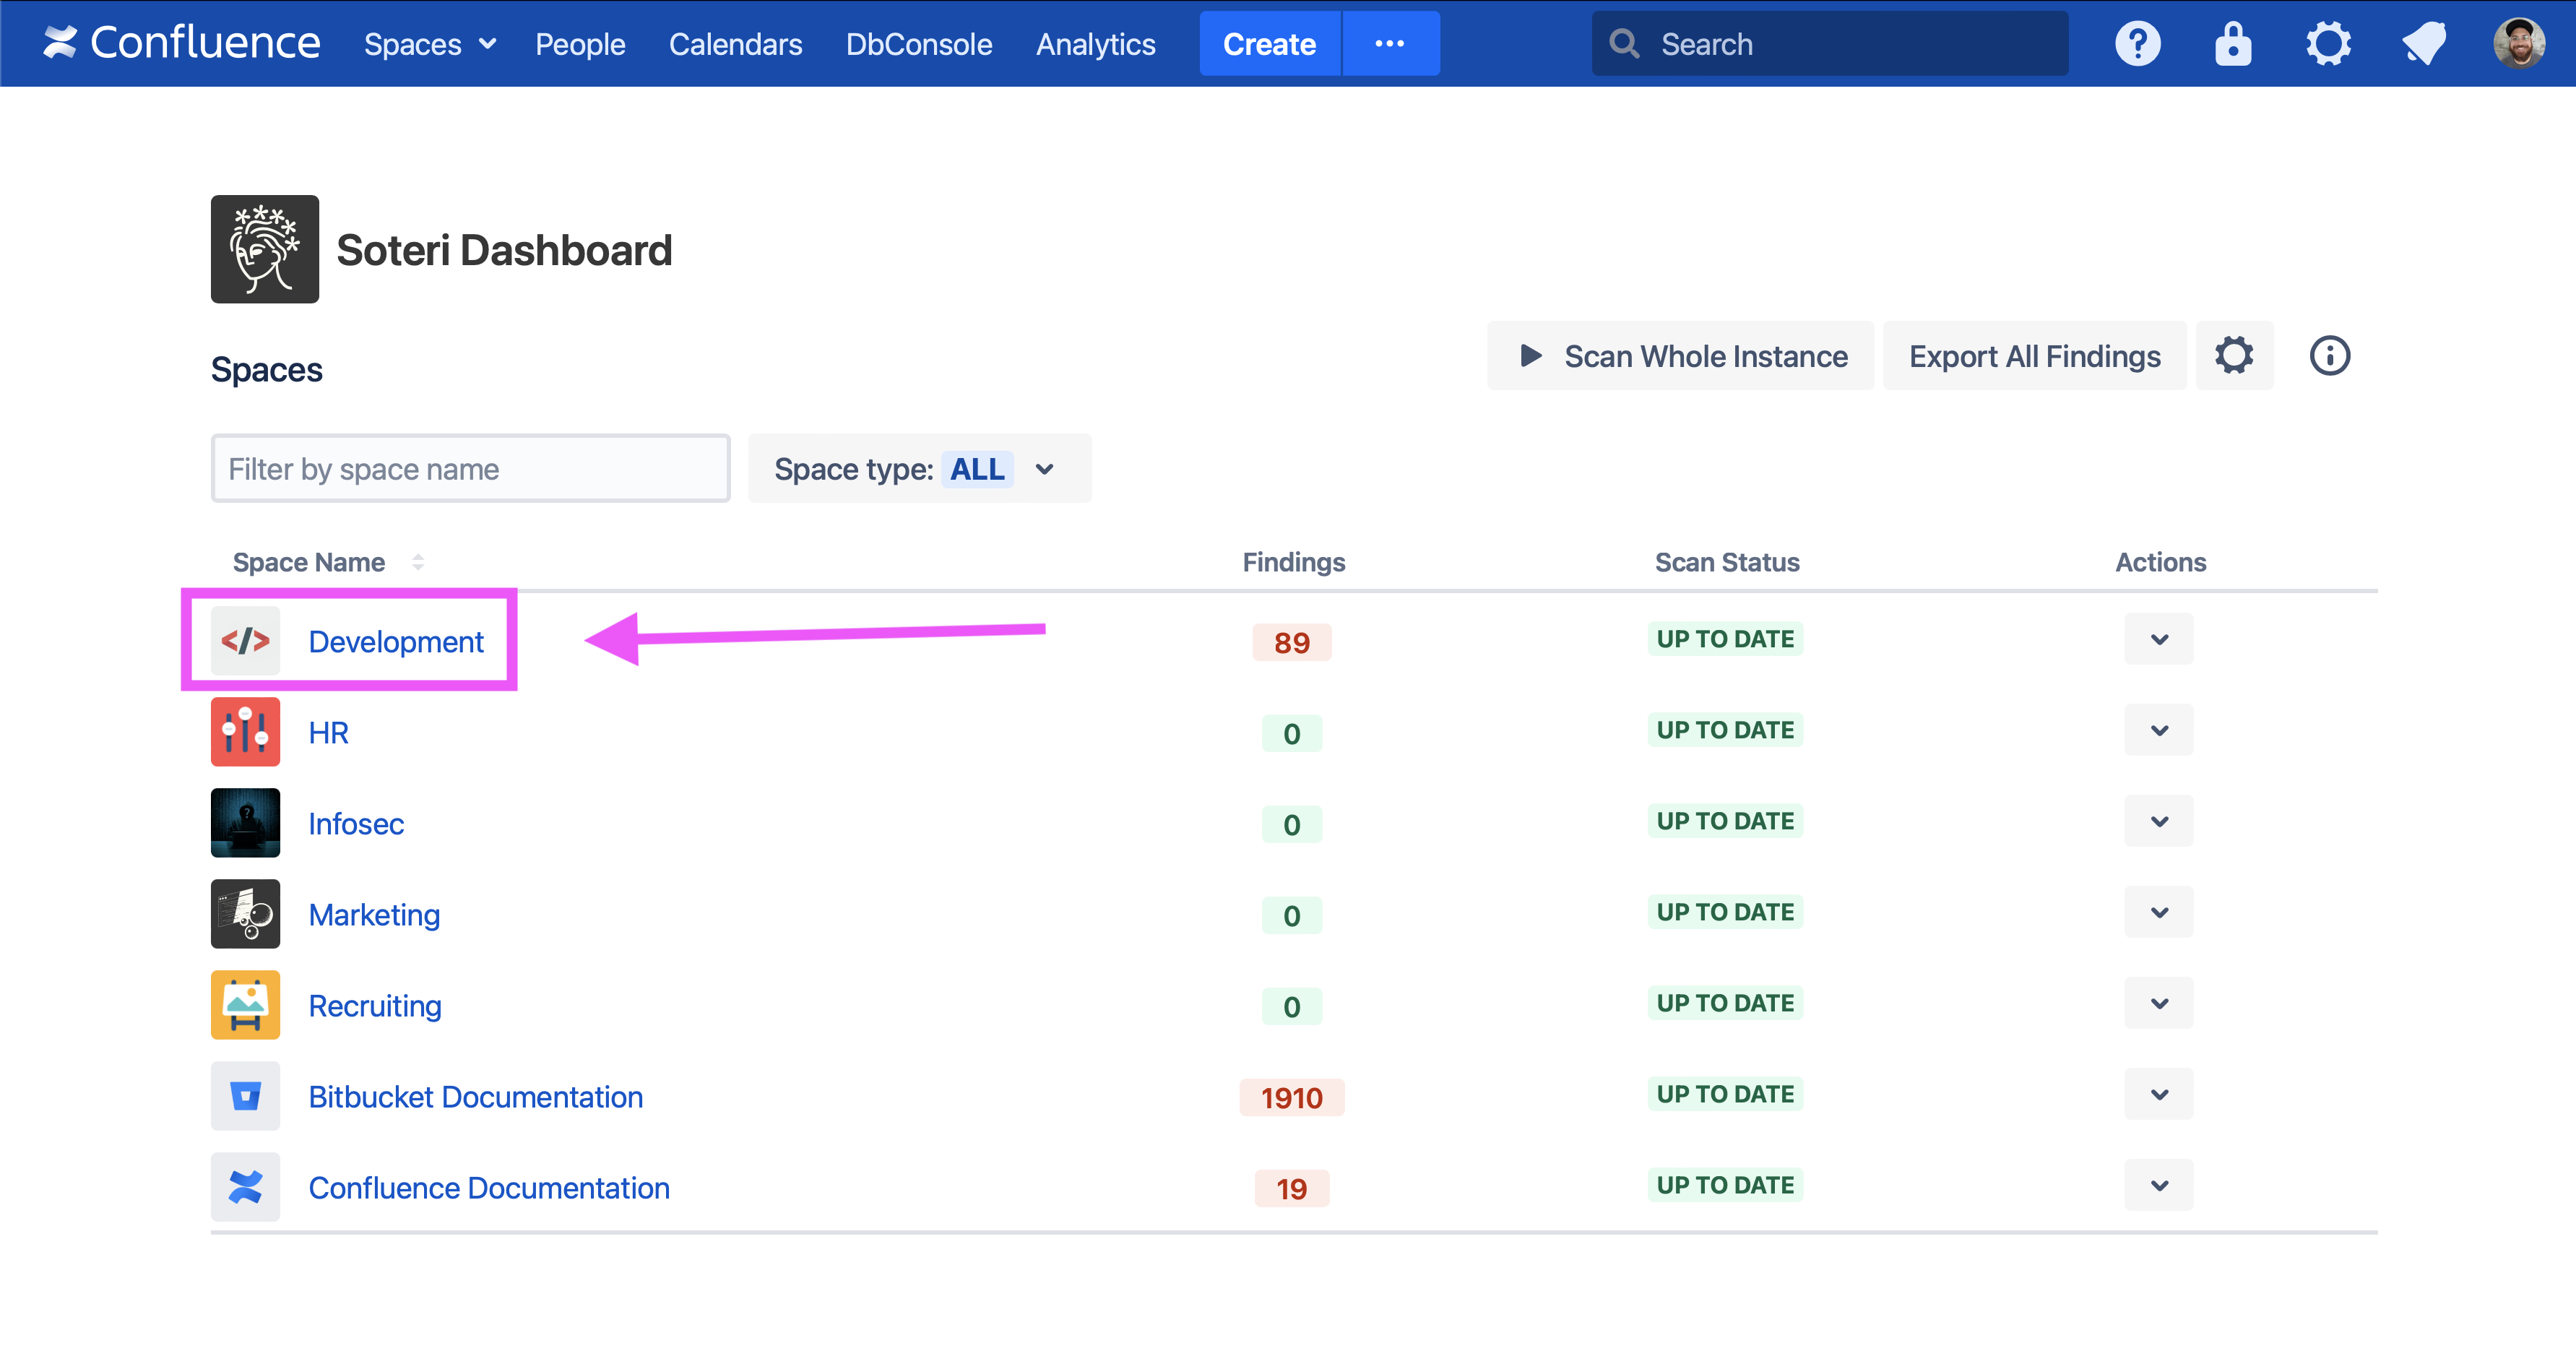Open the help question mark icon
The height and width of the screenshot is (1364, 2576).
pyautogui.click(x=2137, y=44)
